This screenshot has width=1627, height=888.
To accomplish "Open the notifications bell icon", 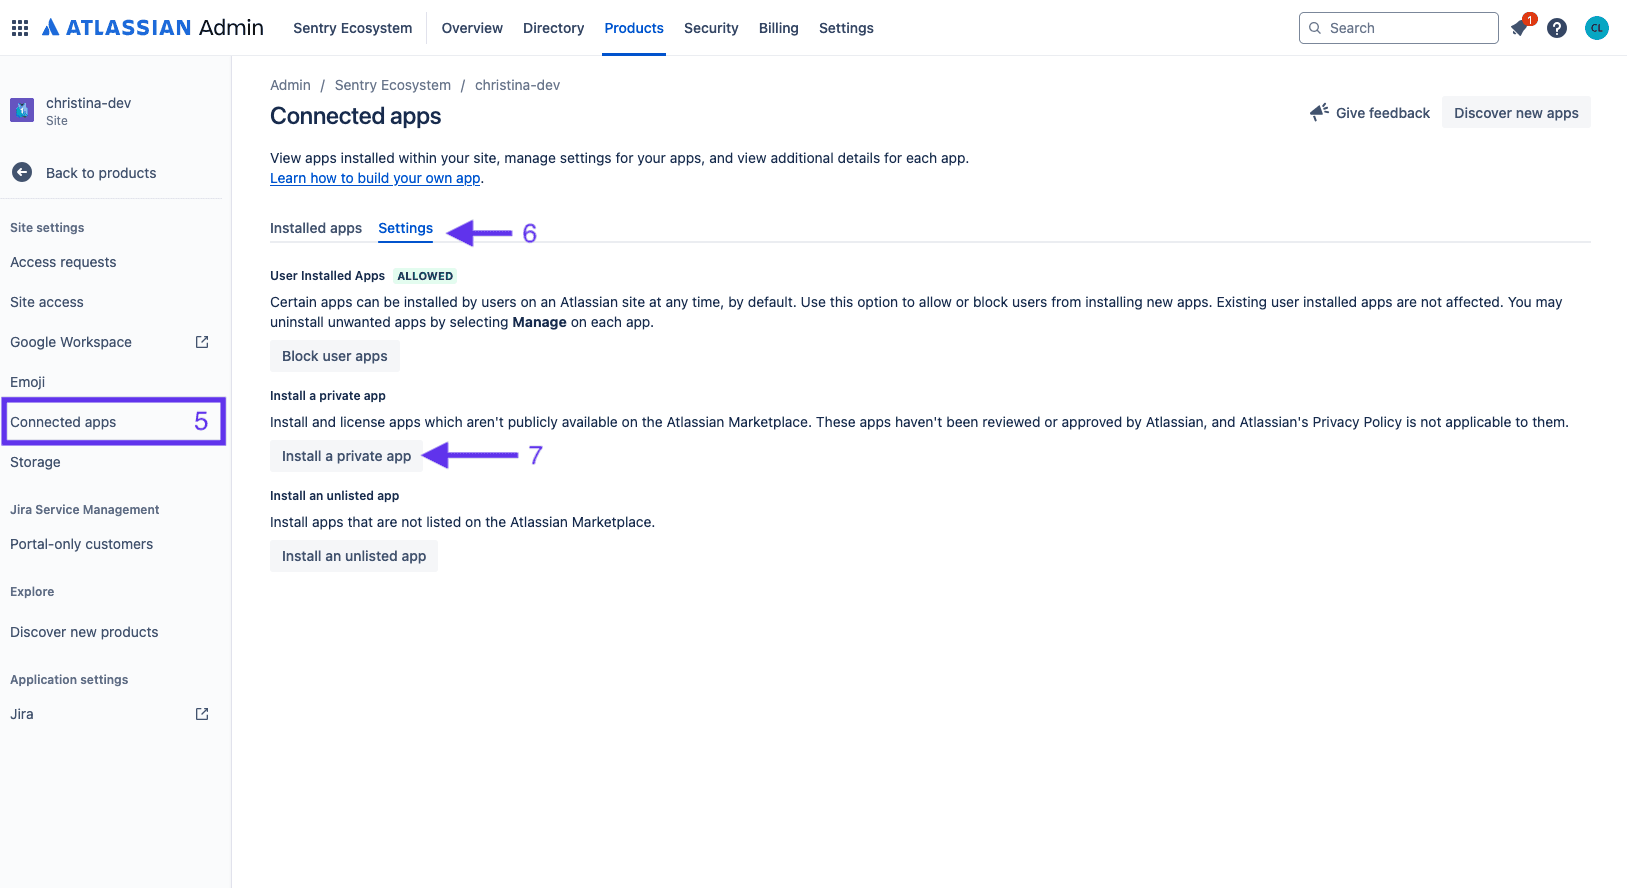I will (1520, 28).
